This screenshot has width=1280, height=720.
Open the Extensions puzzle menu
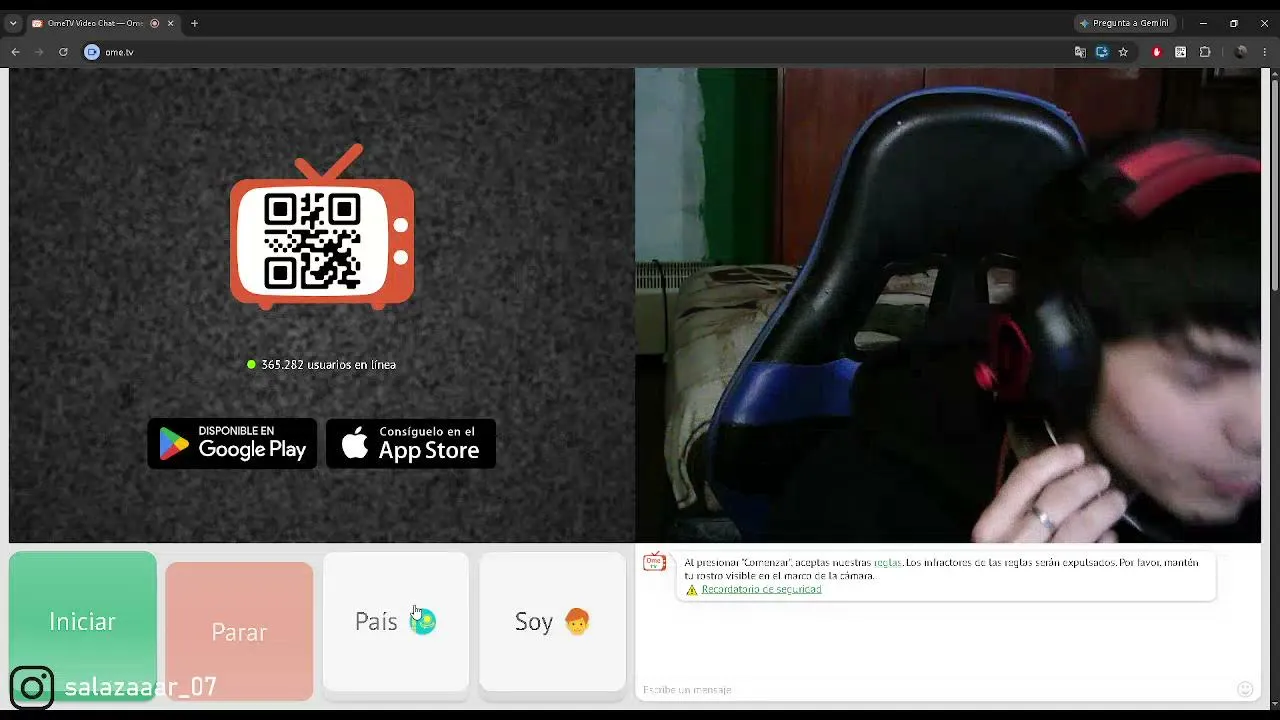coord(1205,52)
